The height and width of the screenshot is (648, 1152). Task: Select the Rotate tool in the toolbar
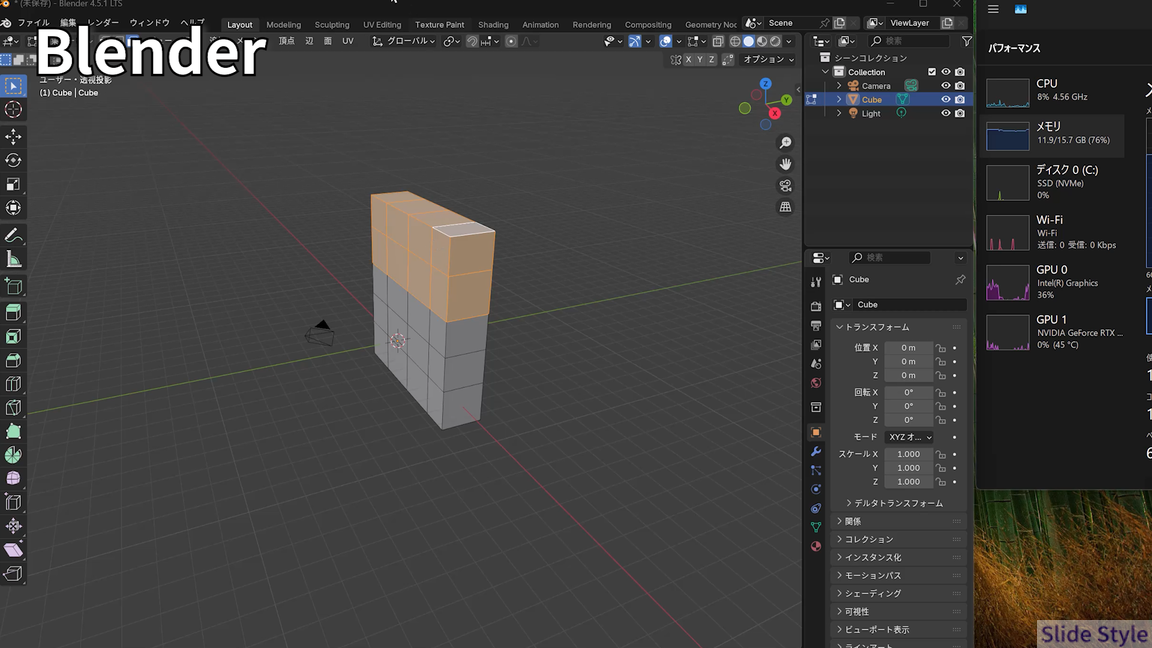tap(13, 160)
